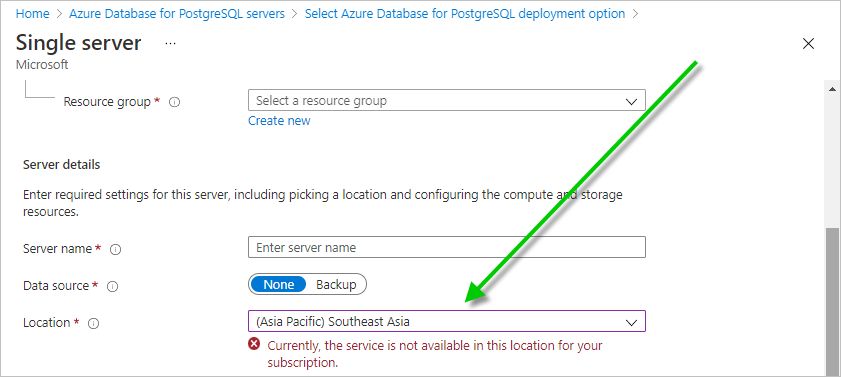Open the Location dropdown showing Southeast Asia
Viewport: 841px width, 377px height.
(x=447, y=322)
